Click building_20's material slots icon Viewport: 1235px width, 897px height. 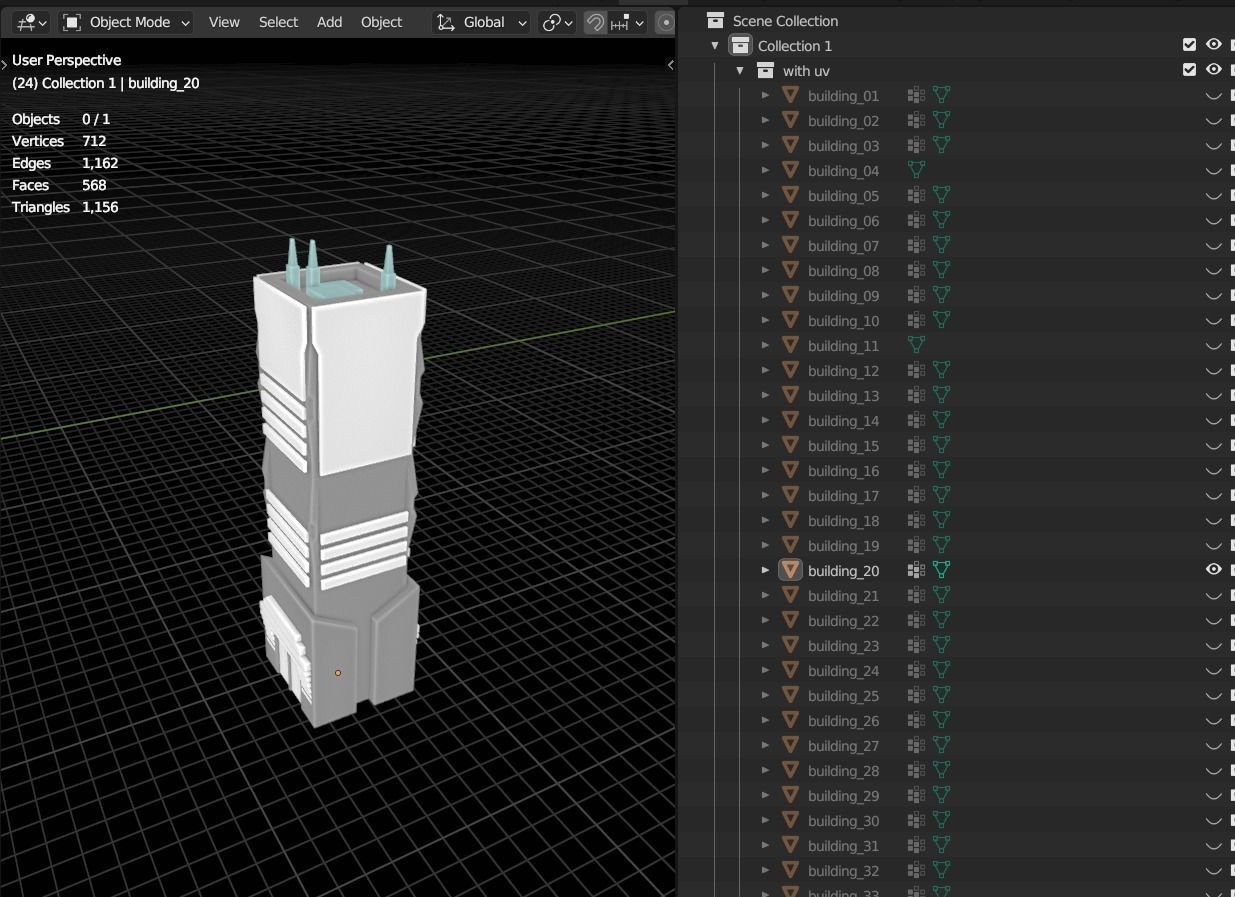point(915,570)
